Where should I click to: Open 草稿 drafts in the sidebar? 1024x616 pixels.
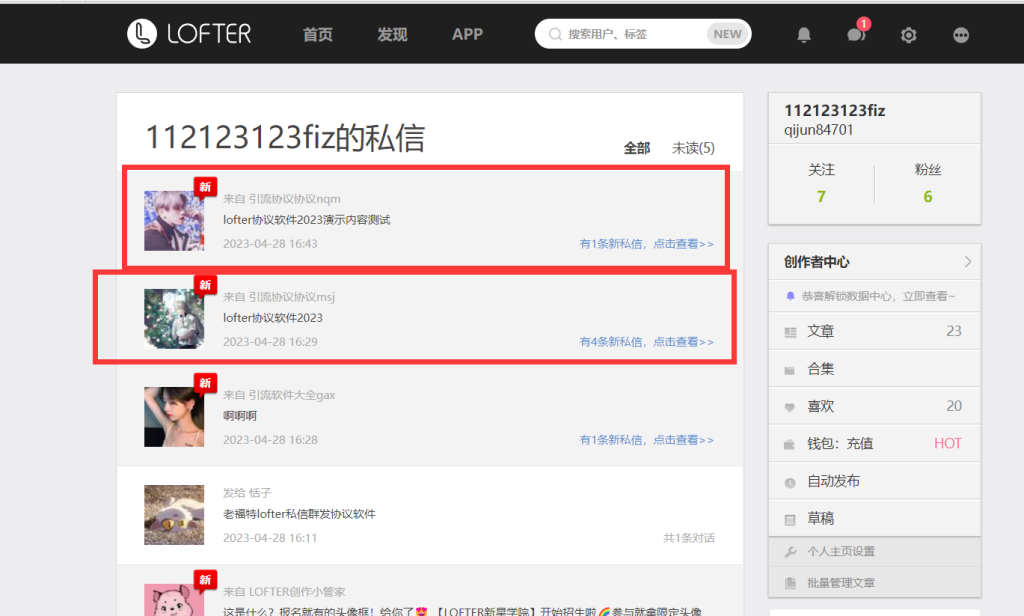(821, 519)
